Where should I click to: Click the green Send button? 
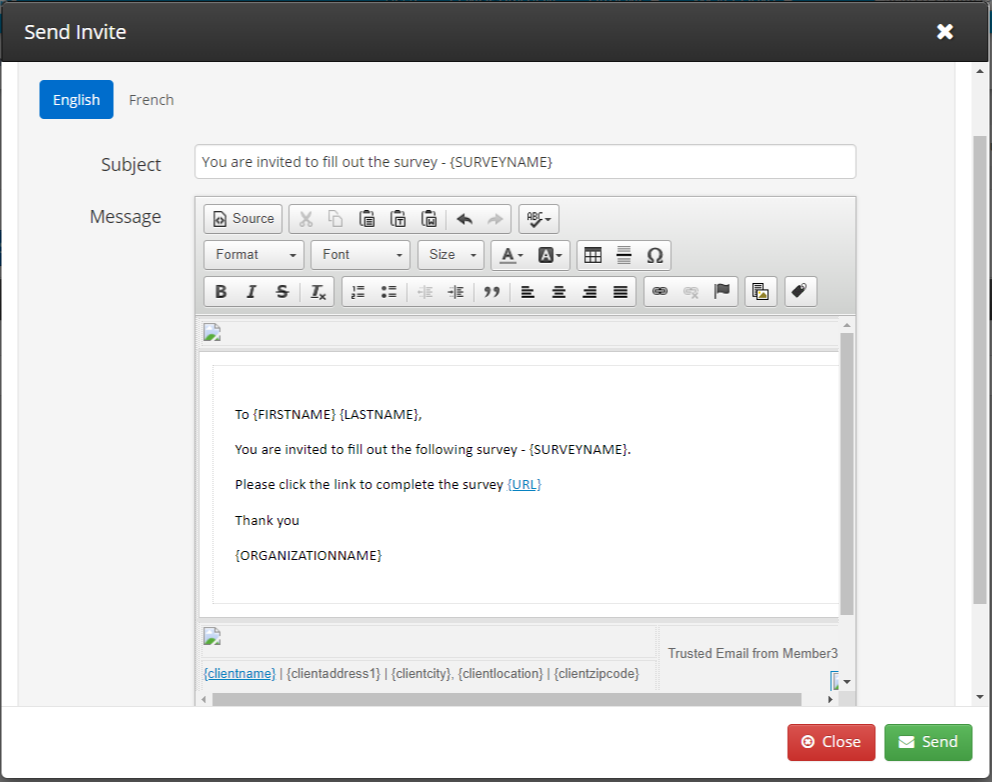click(928, 742)
